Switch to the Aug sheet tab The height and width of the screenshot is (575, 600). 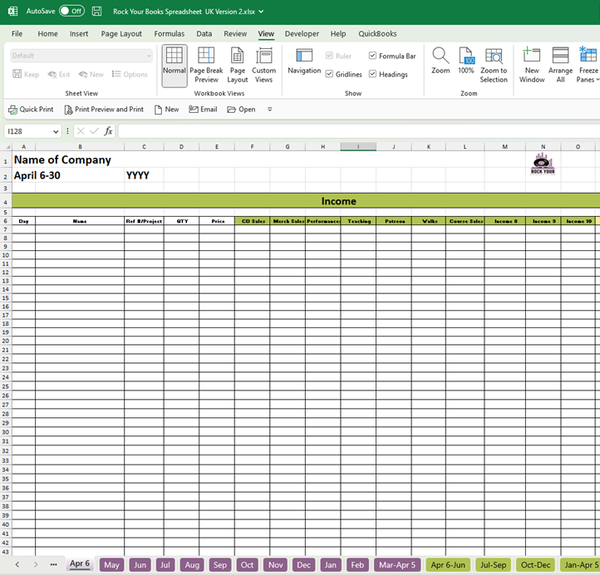click(193, 565)
